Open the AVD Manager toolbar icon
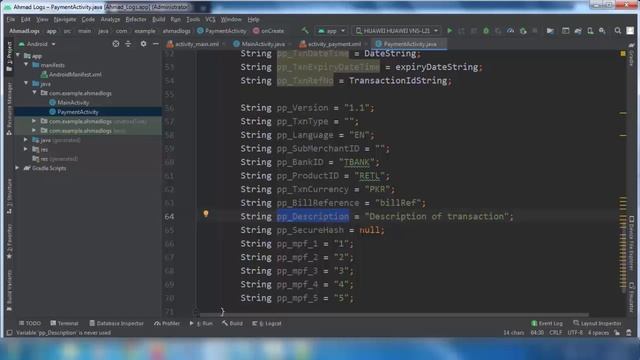The width and height of the screenshot is (640, 360). pos(590,31)
